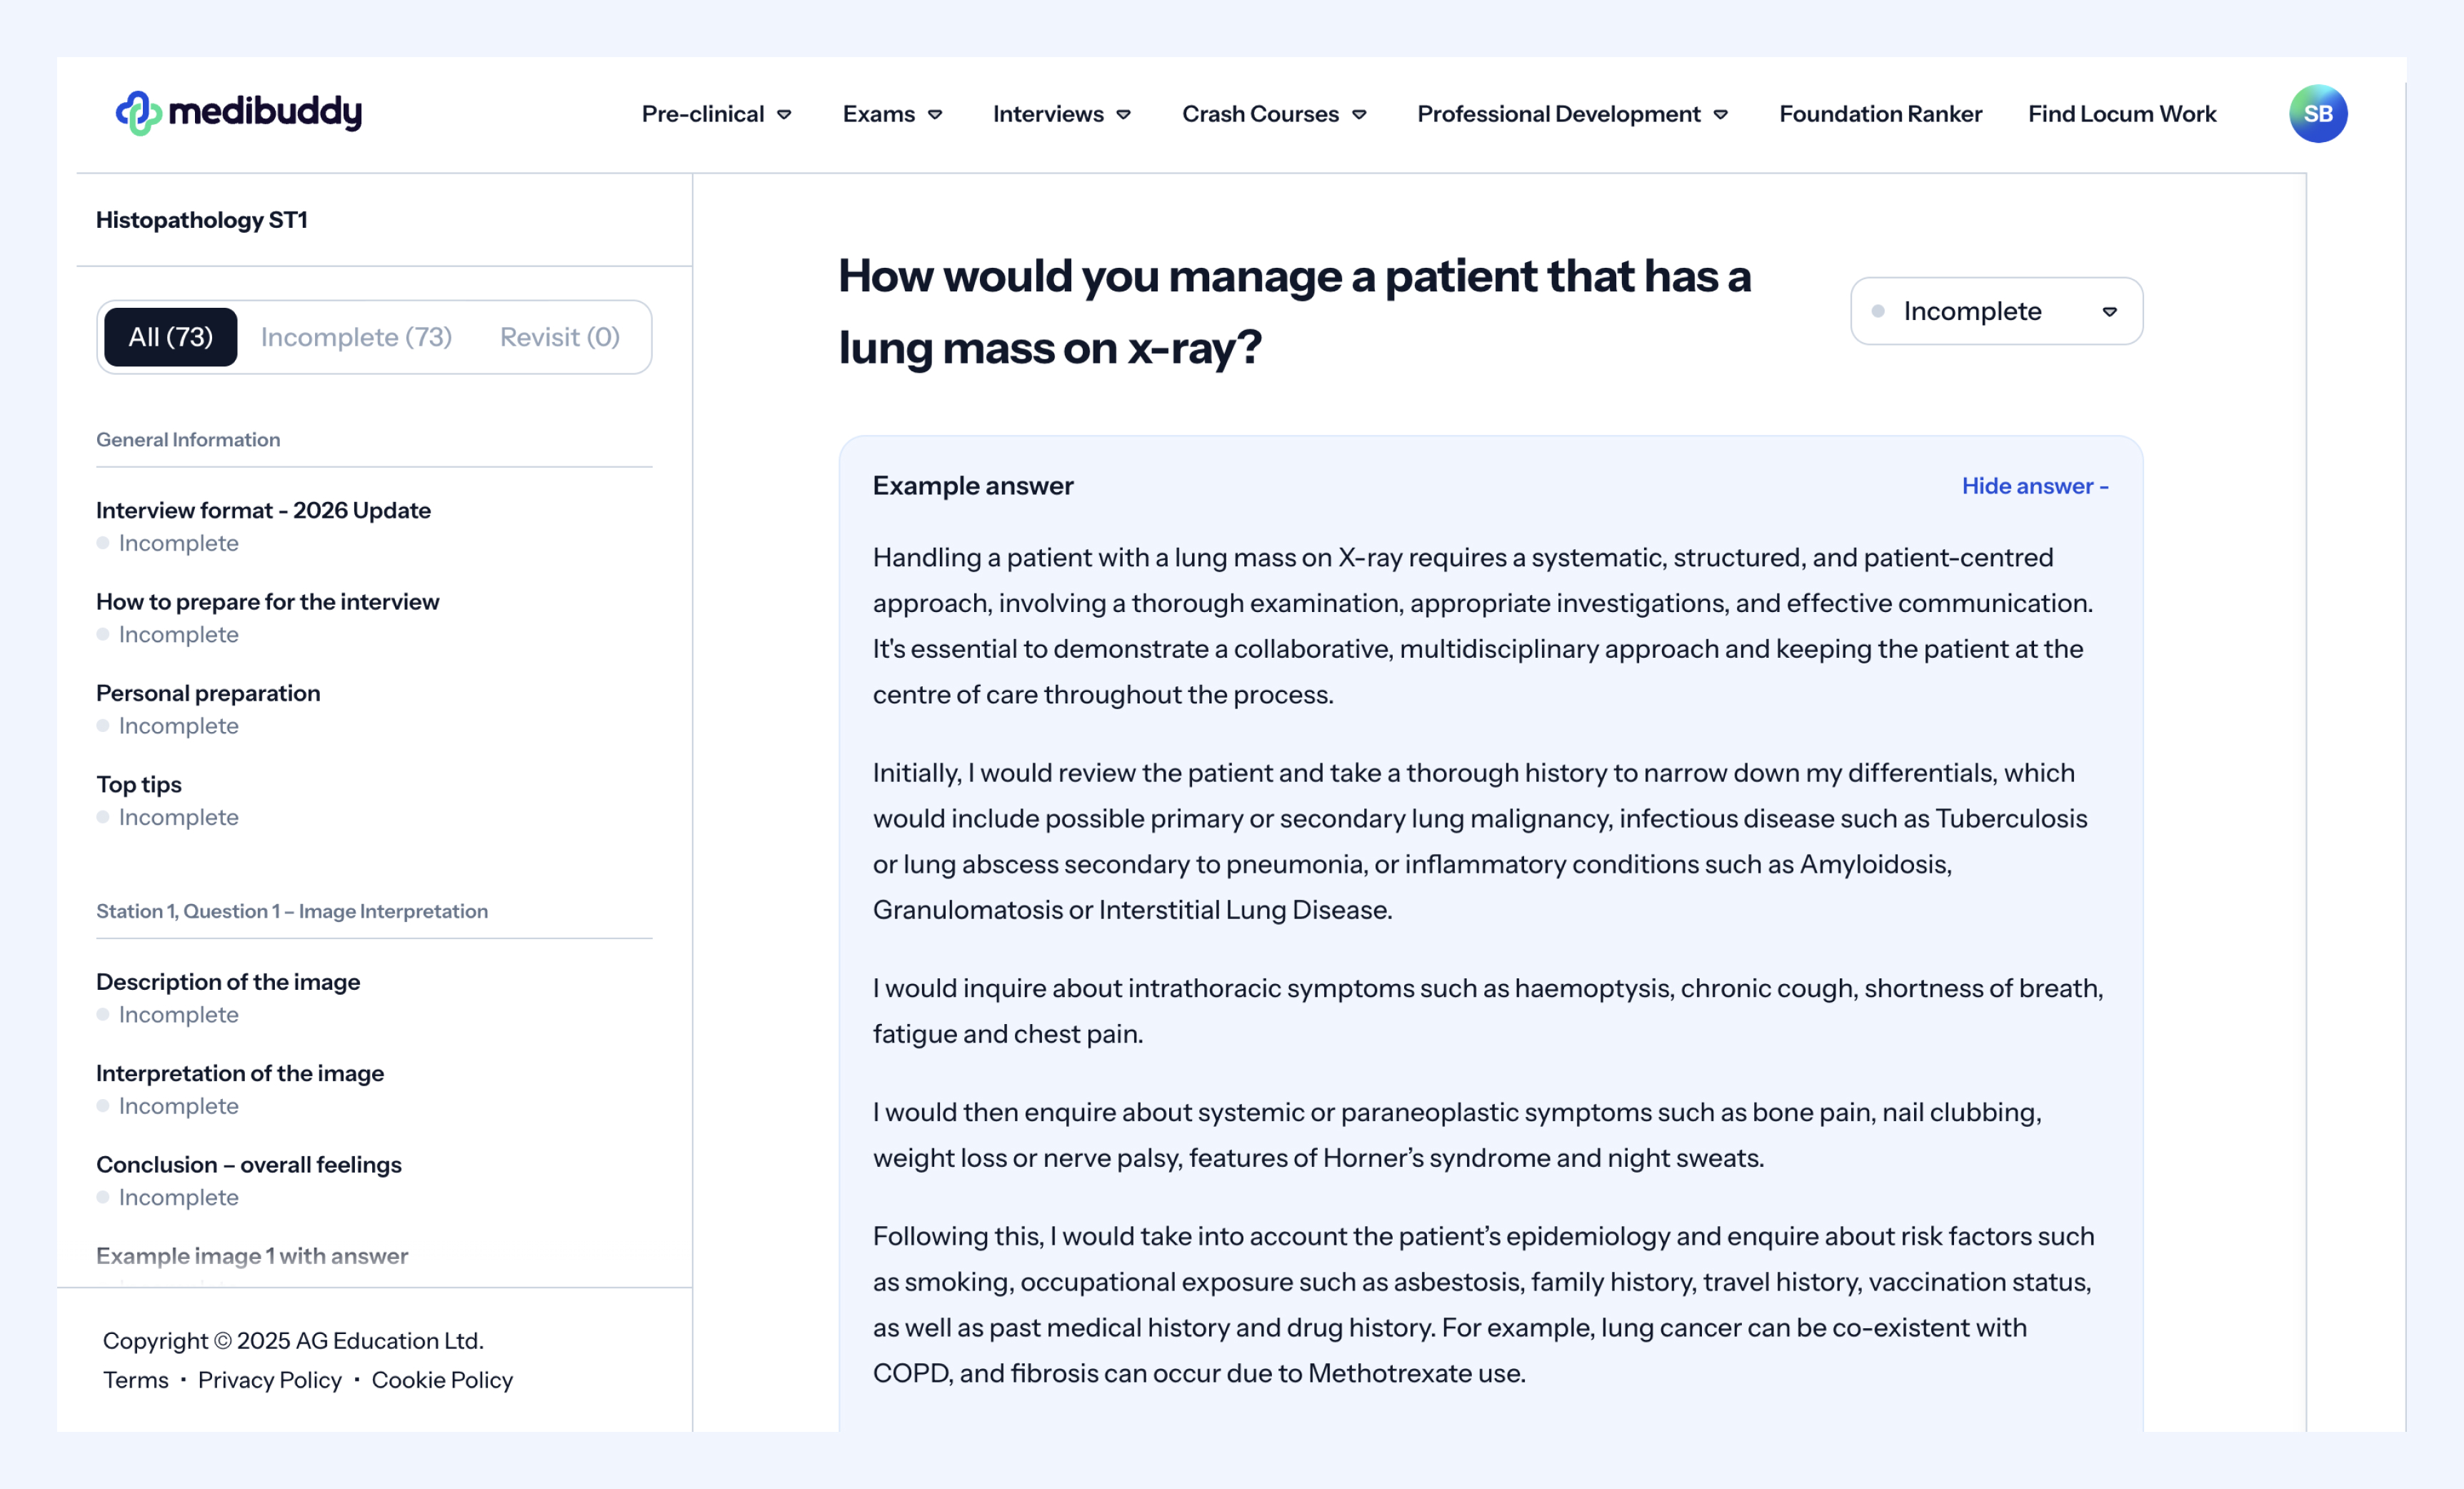This screenshot has height=1489, width=2464.
Task: Expand the Professional Development menu
Action: pyautogui.click(x=1558, y=114)
